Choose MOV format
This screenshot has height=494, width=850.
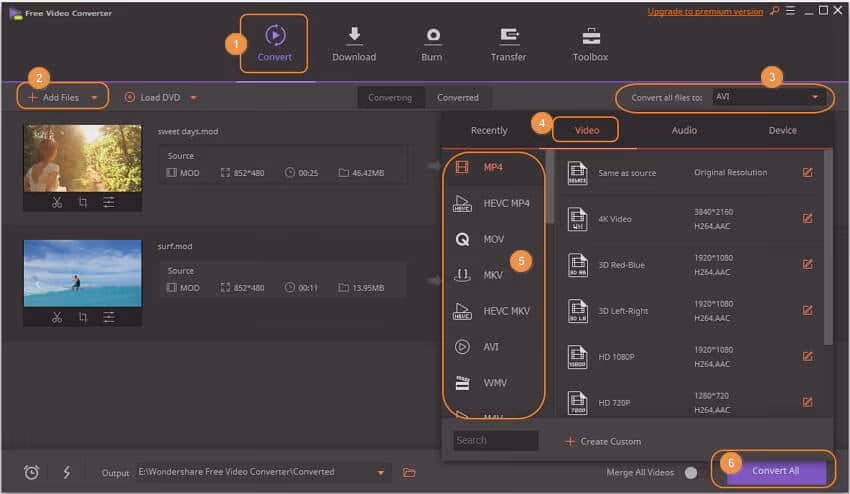point(493,239)
